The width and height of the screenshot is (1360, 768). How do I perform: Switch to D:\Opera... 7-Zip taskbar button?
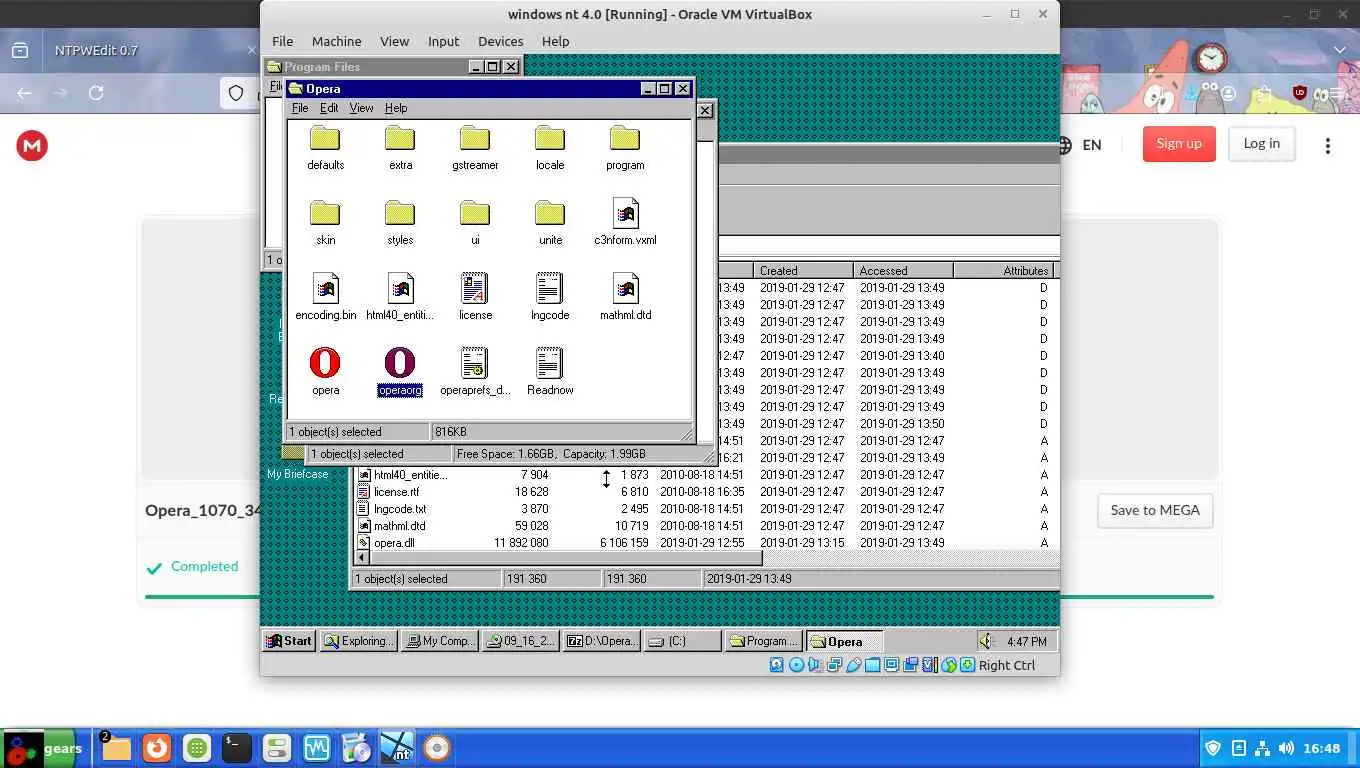click(601, 641)
